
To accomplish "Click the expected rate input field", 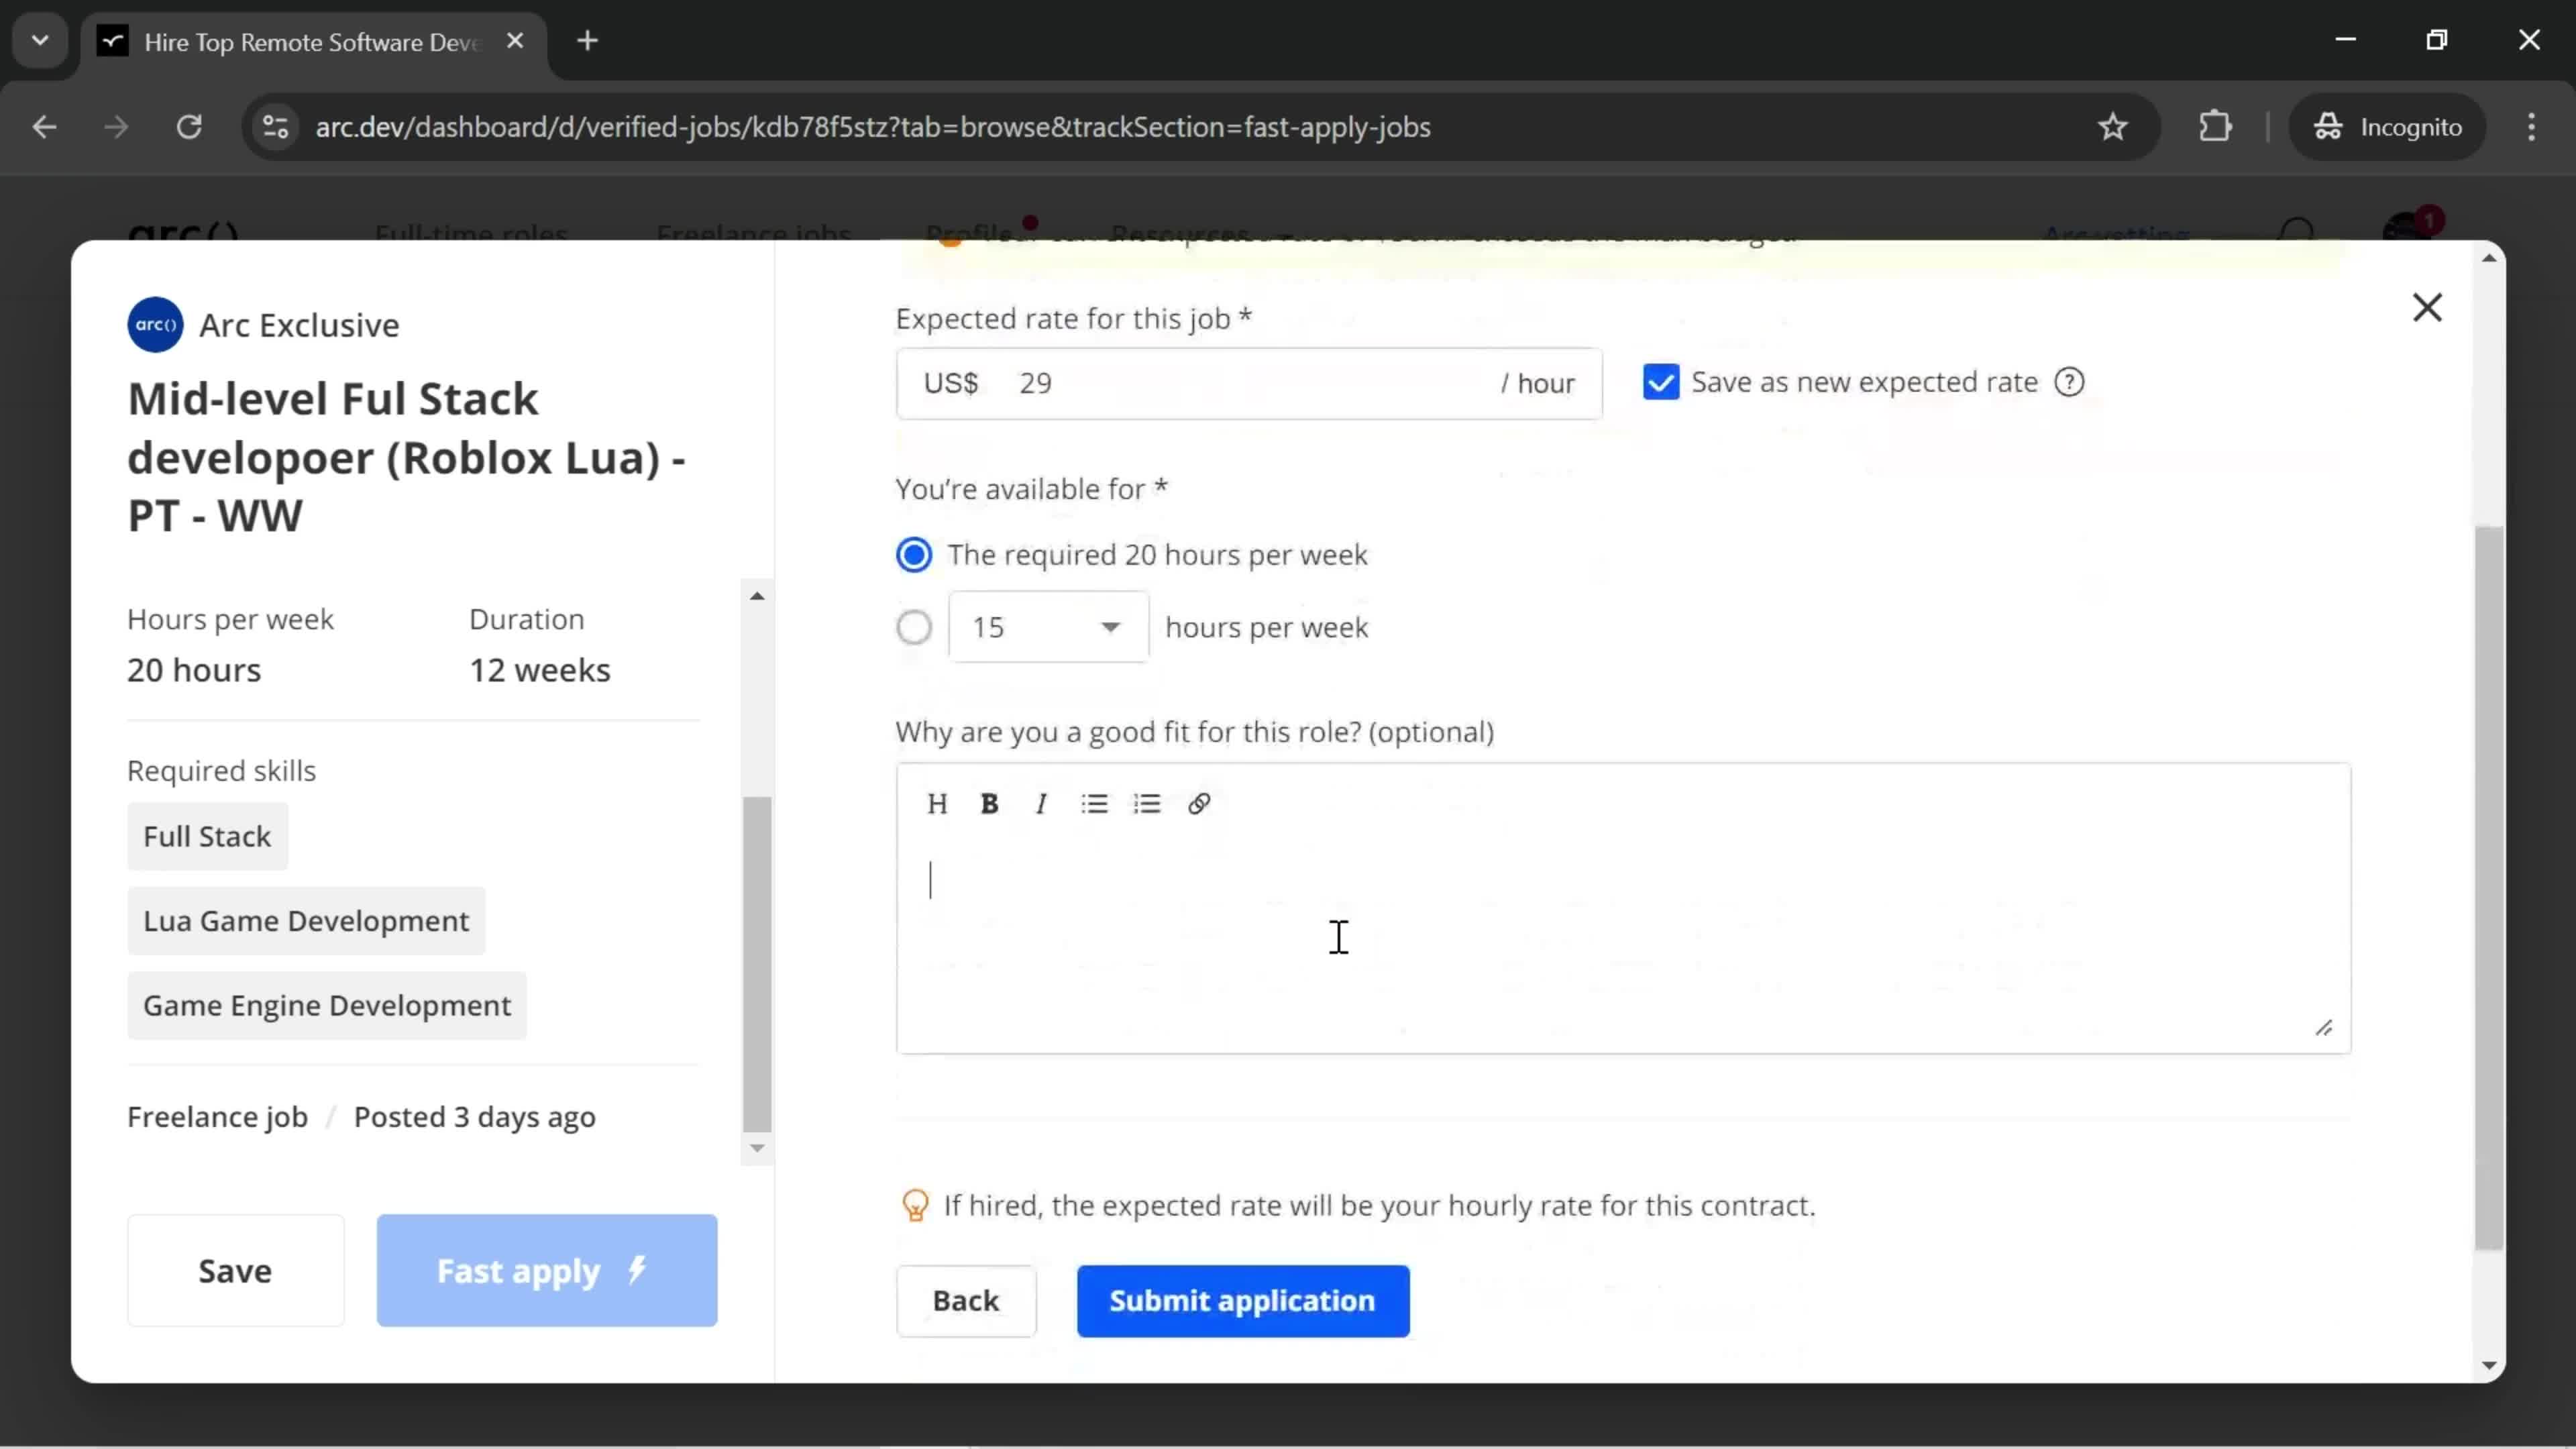I will coord(1249,382).
